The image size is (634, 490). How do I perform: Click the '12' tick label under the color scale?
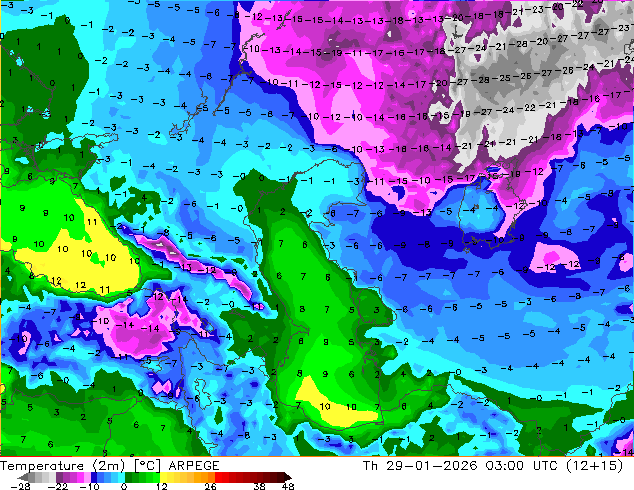point(162,486)
